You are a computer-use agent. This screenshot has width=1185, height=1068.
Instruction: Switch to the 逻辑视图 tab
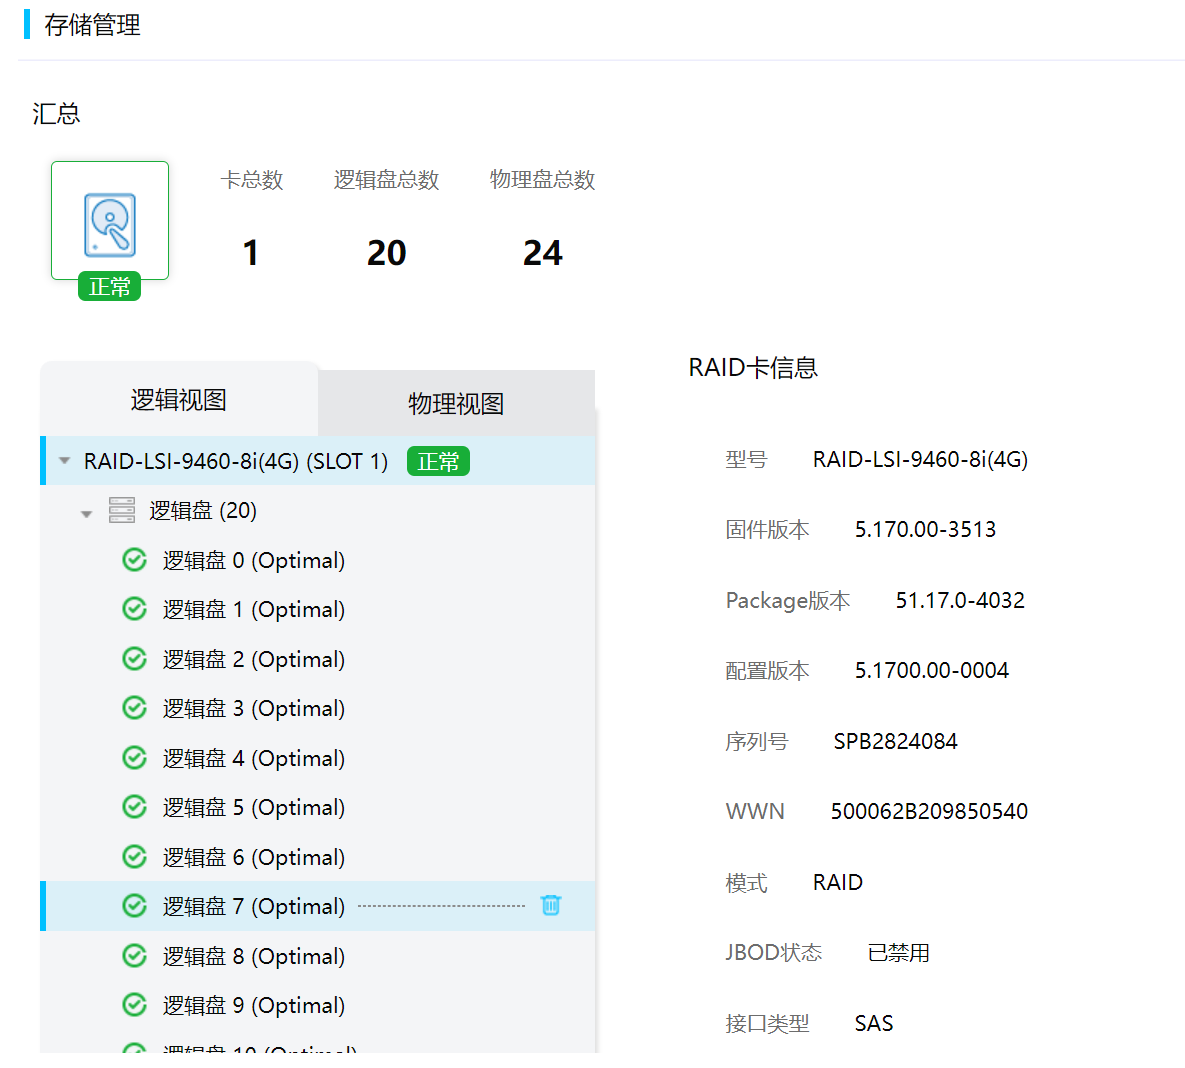pyautogui.click(x=179, y=400)
